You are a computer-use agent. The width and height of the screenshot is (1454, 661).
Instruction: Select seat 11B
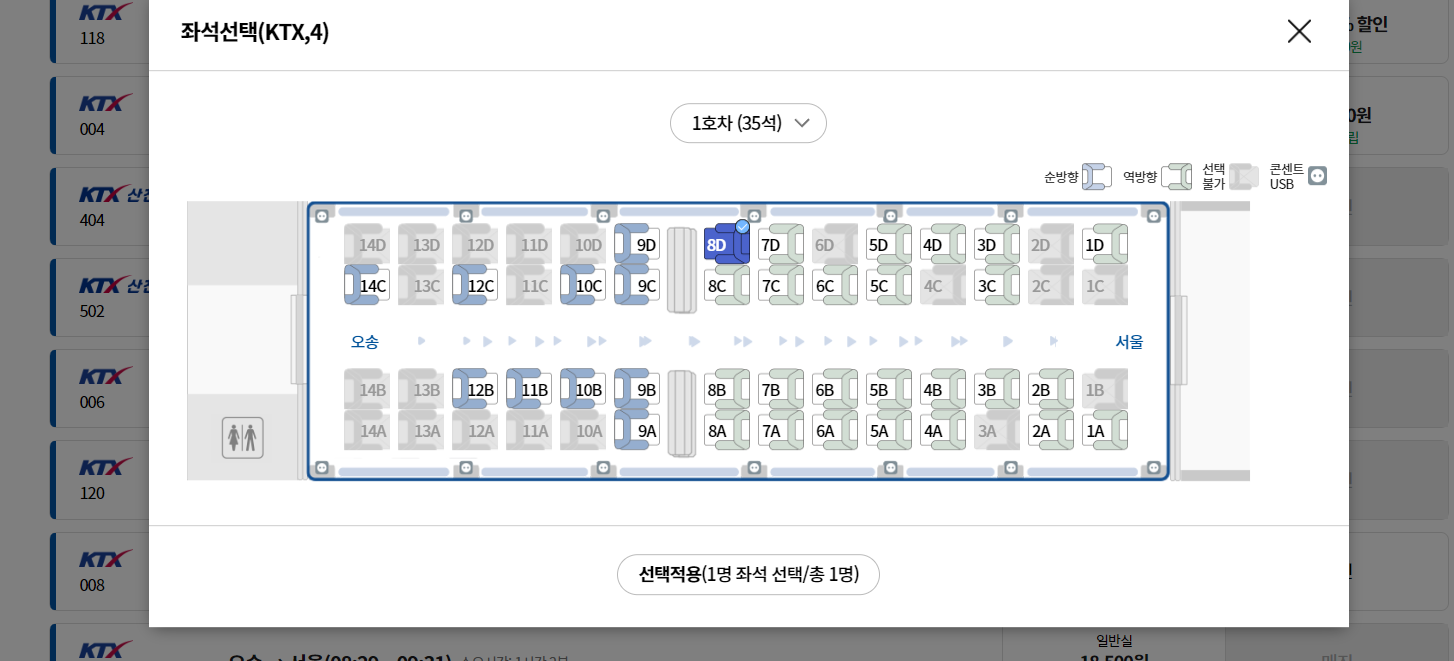529,390
